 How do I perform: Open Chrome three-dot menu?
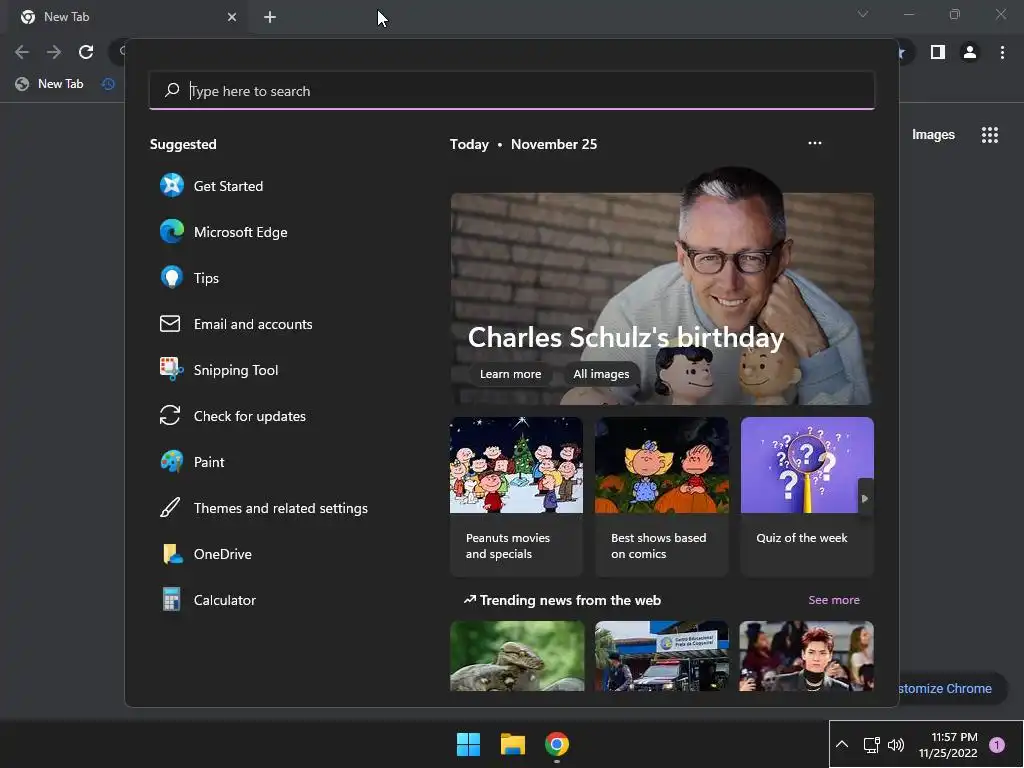point(1002,52)
